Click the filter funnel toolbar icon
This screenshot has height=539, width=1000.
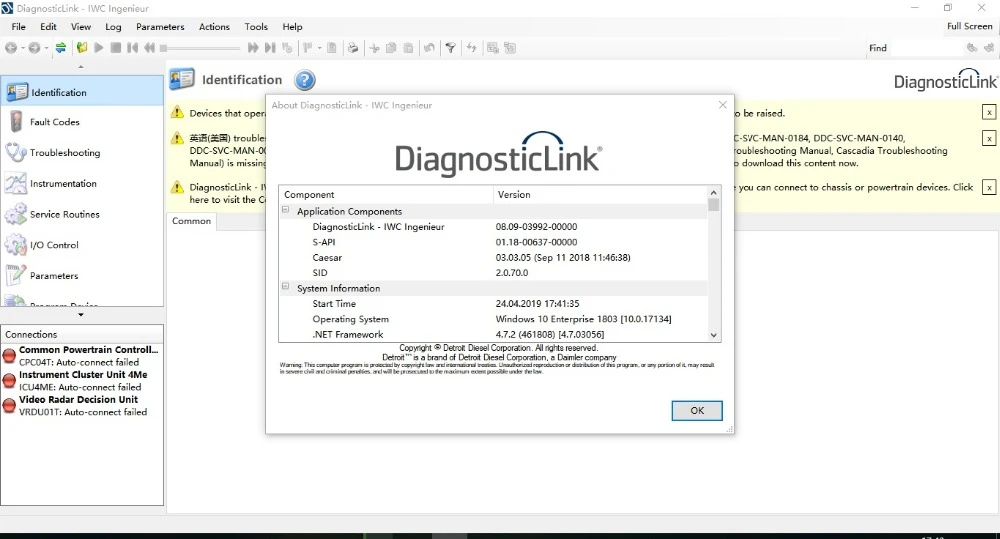click(x=450, y=48)
